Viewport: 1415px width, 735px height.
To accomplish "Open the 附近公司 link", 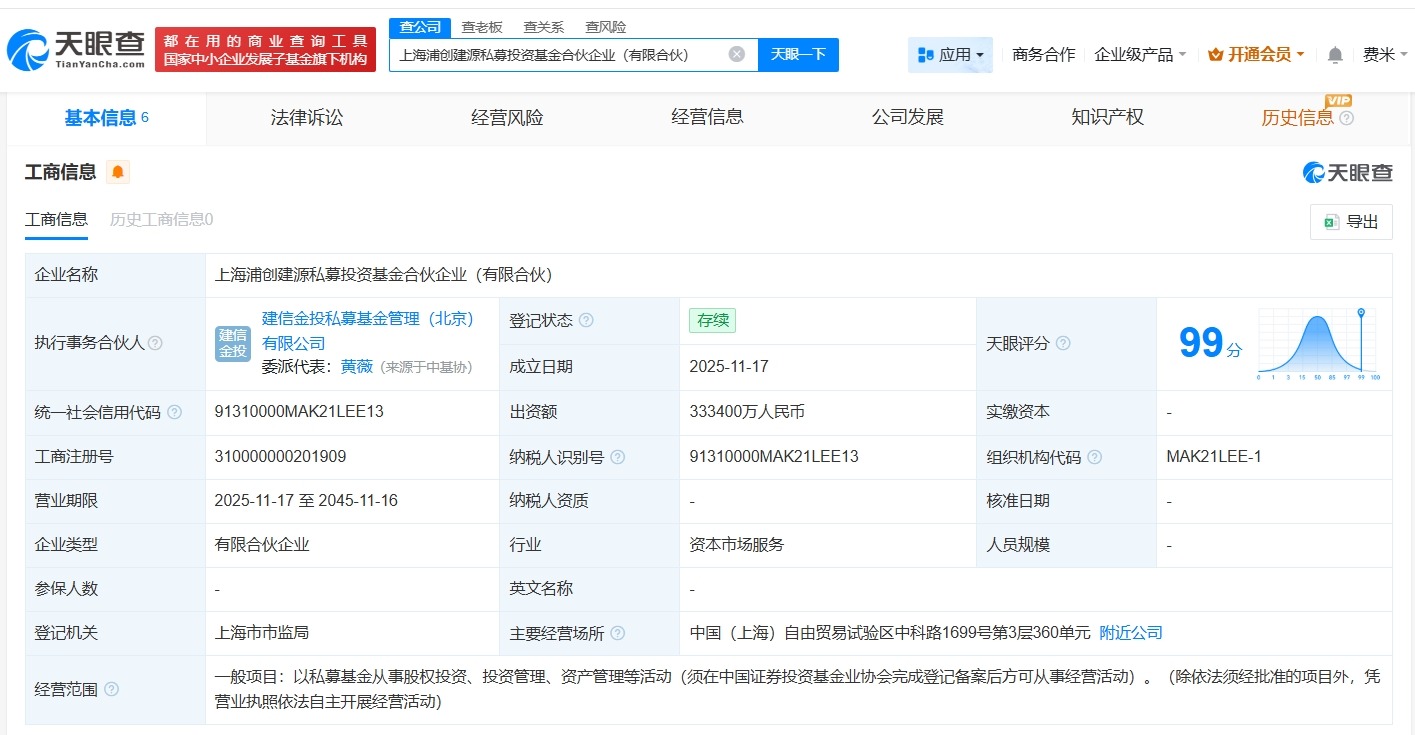I will [1130, 632].
